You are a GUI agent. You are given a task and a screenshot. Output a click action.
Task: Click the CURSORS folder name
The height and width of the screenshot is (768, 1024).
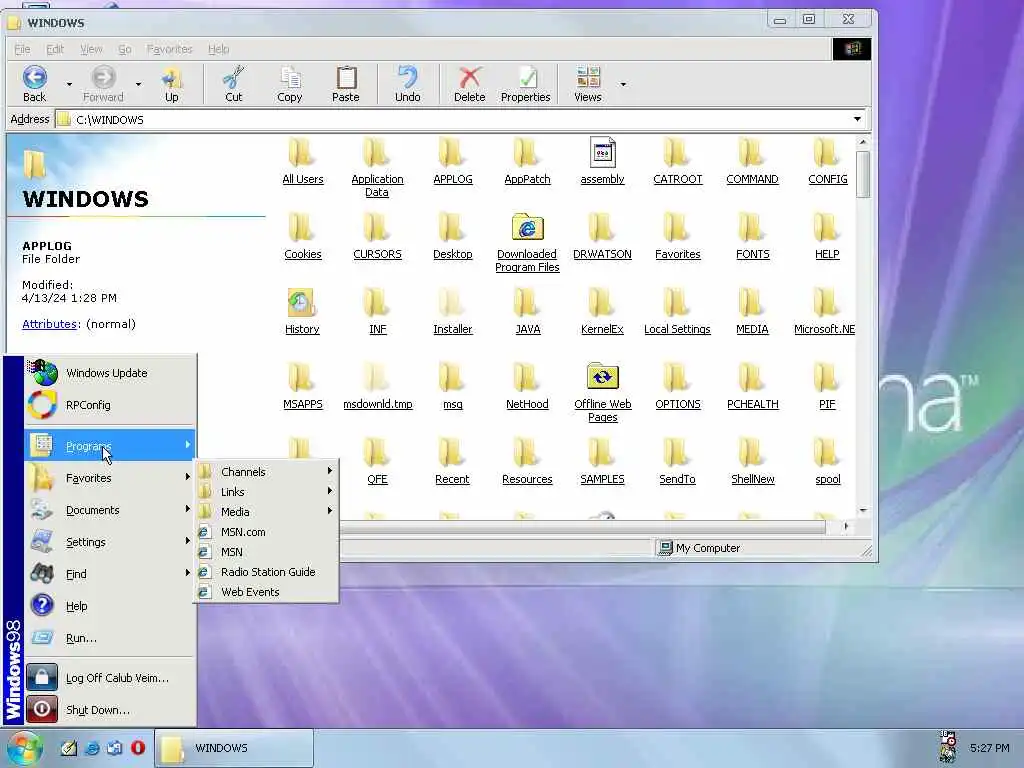tap(377, 254)
